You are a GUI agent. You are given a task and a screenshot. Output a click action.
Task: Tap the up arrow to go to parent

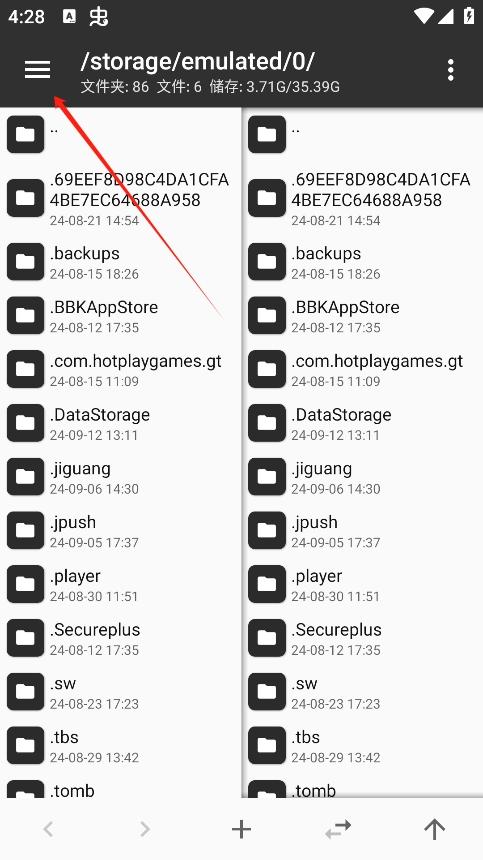coord(434,829)
